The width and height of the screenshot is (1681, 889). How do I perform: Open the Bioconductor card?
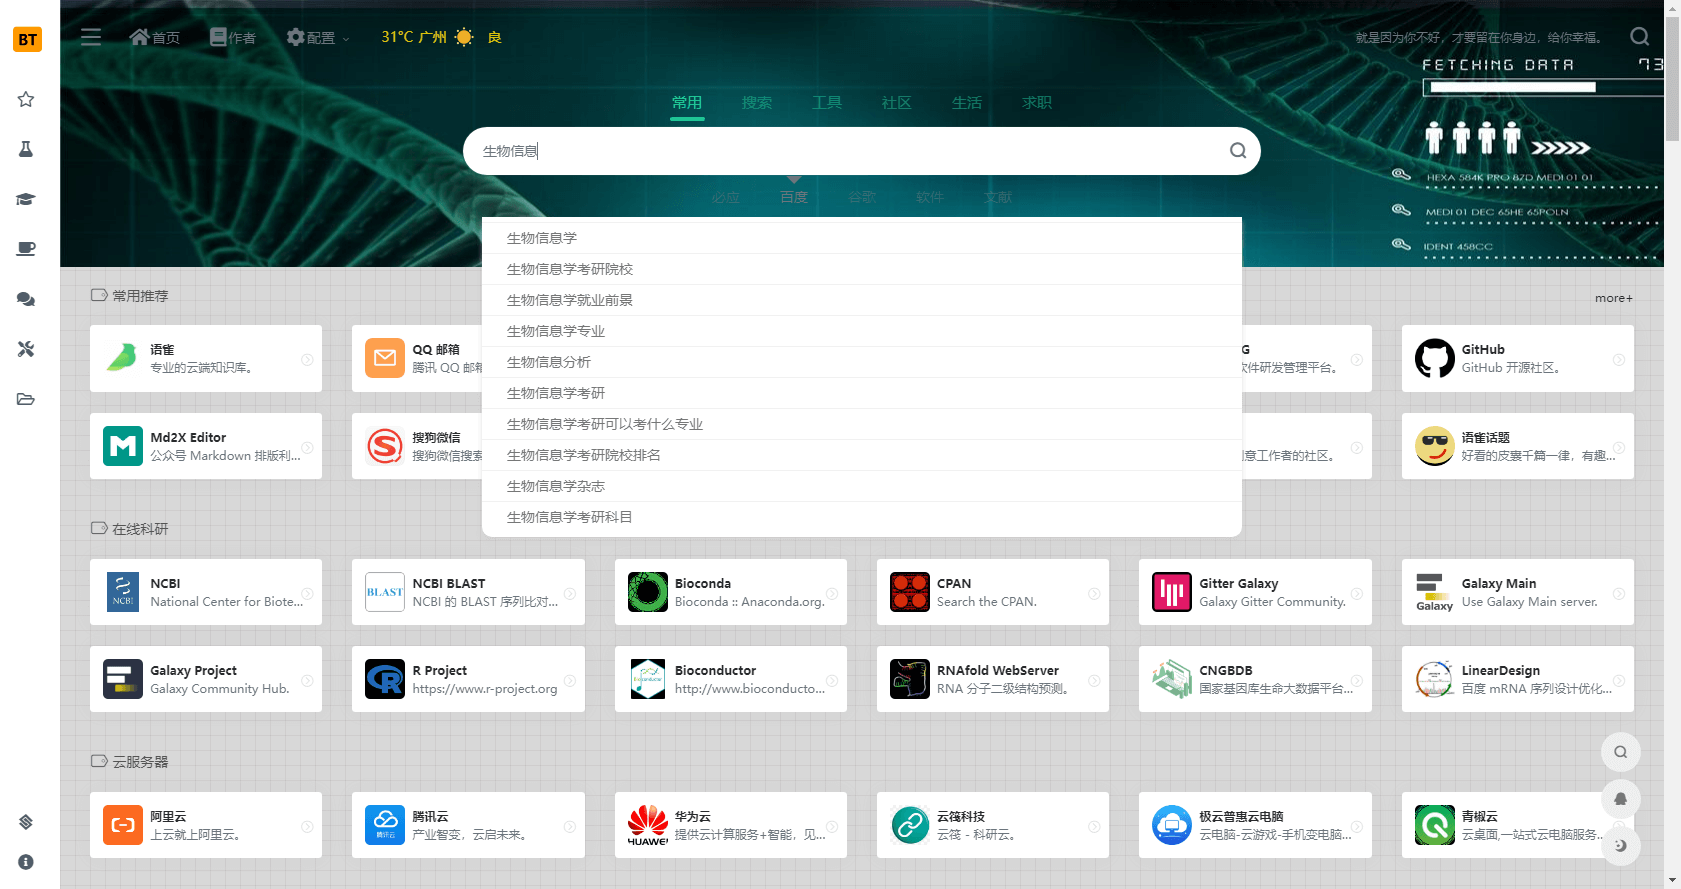(x=731, y=679)
